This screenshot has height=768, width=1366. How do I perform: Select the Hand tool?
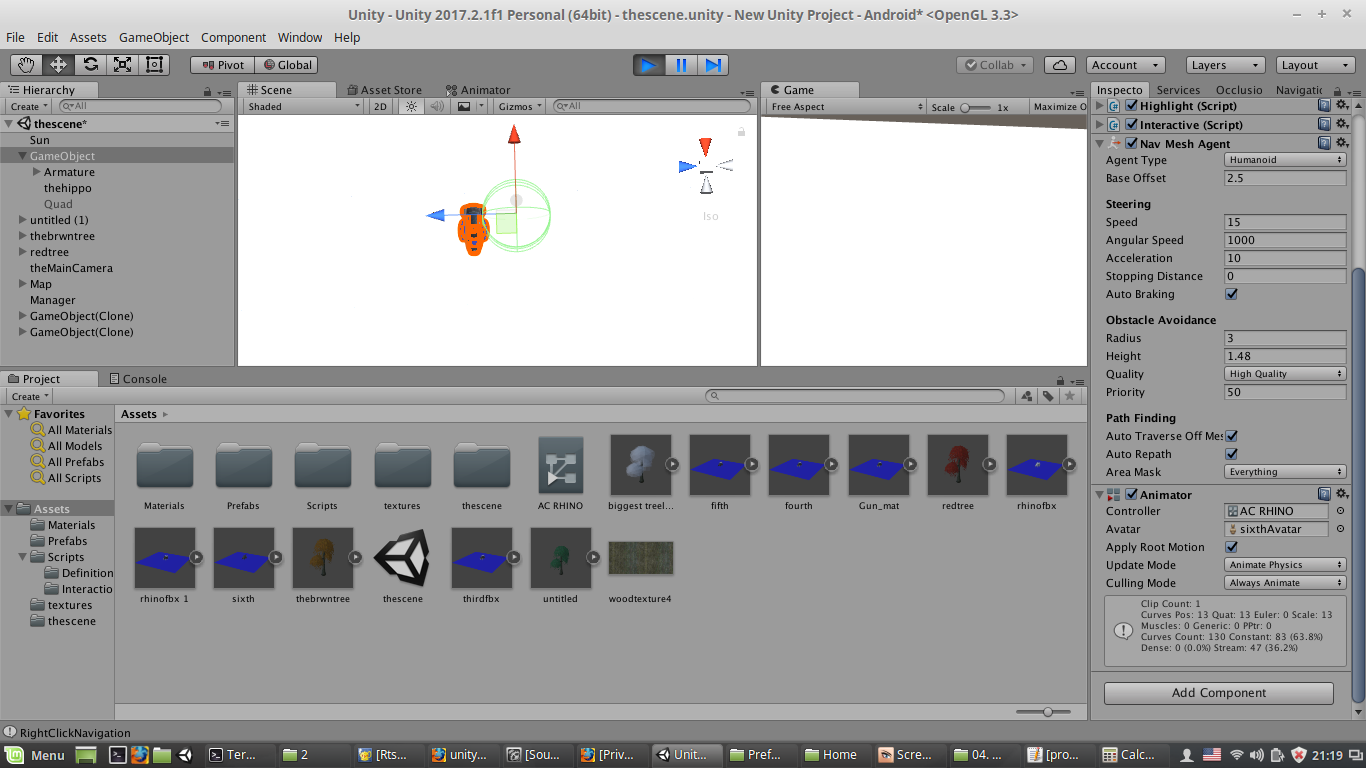coord(27,65)
